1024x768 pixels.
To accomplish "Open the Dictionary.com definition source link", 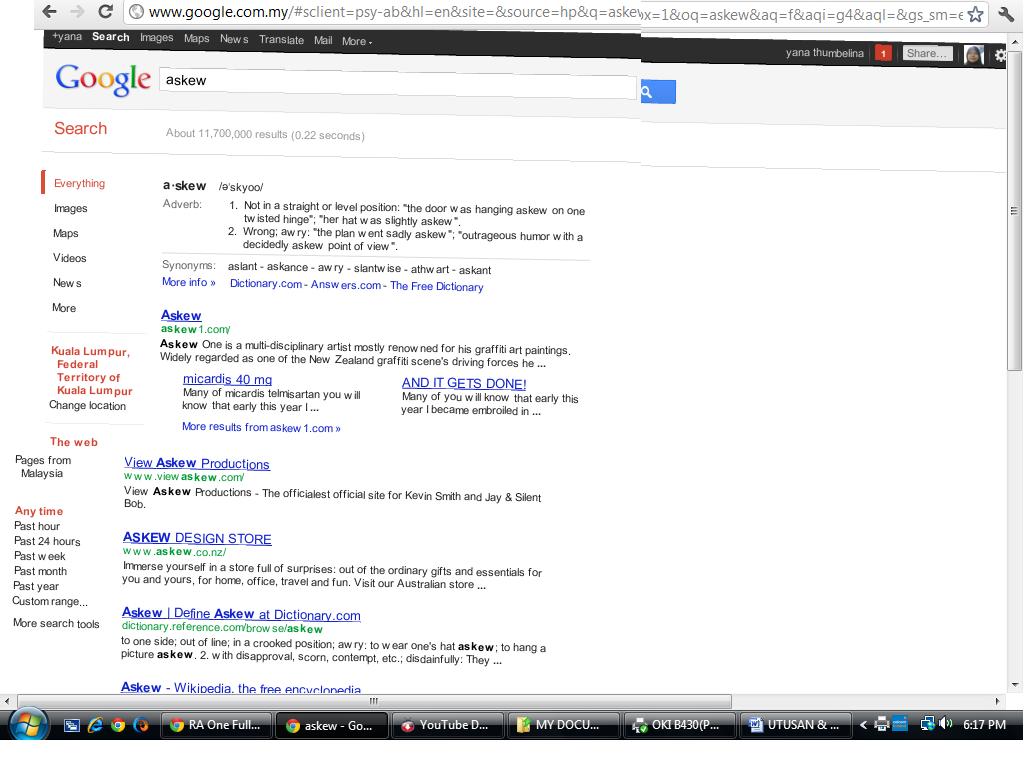I will (x=266, y=284).
